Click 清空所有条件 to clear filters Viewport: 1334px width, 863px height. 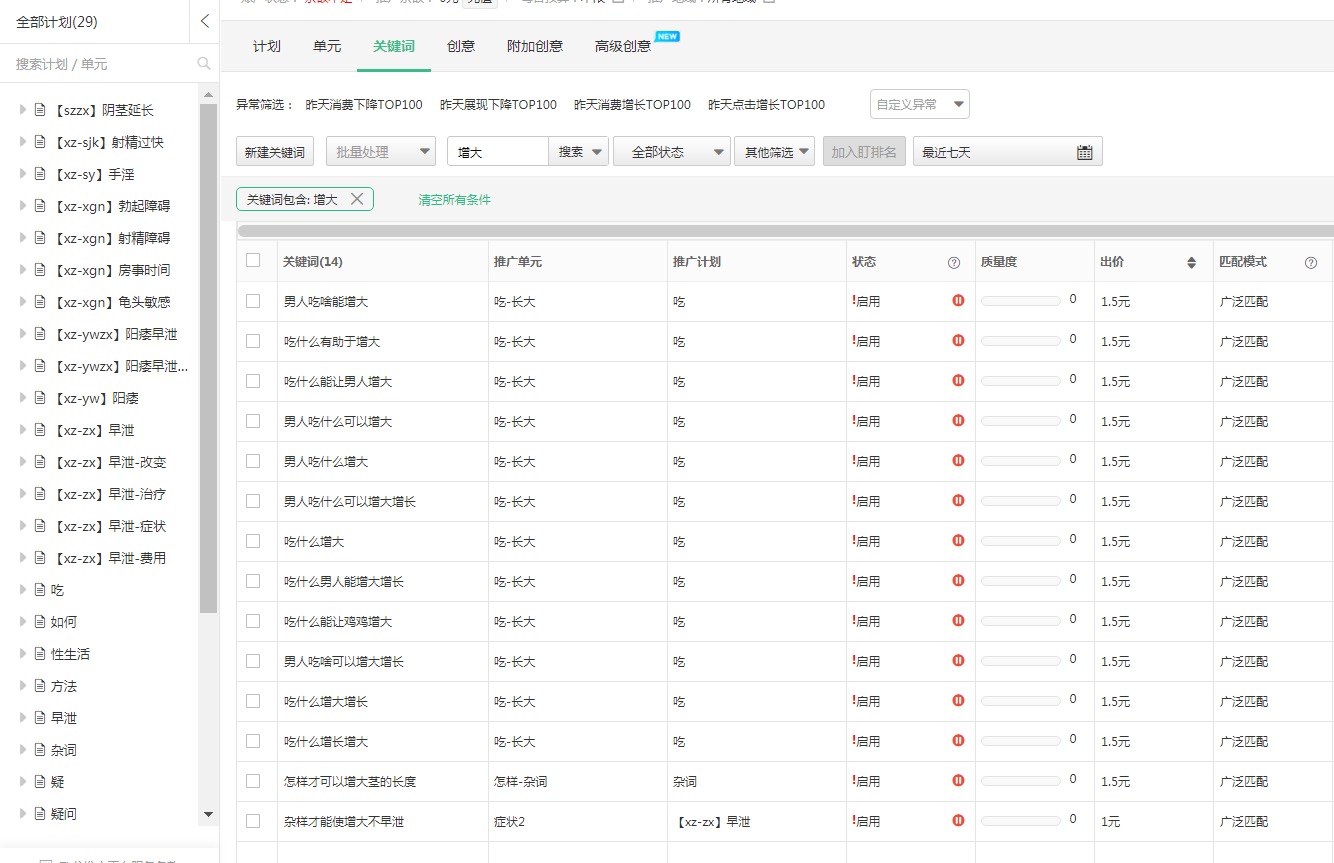click(454, 199)
